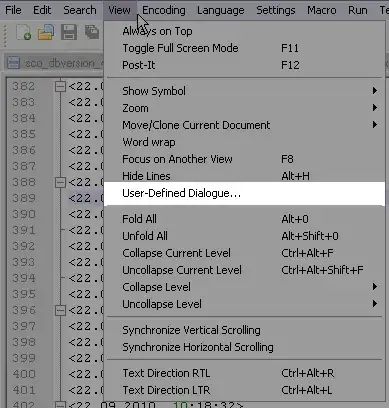
Task: Click the Save All toolbar icon
Action: 91,32
